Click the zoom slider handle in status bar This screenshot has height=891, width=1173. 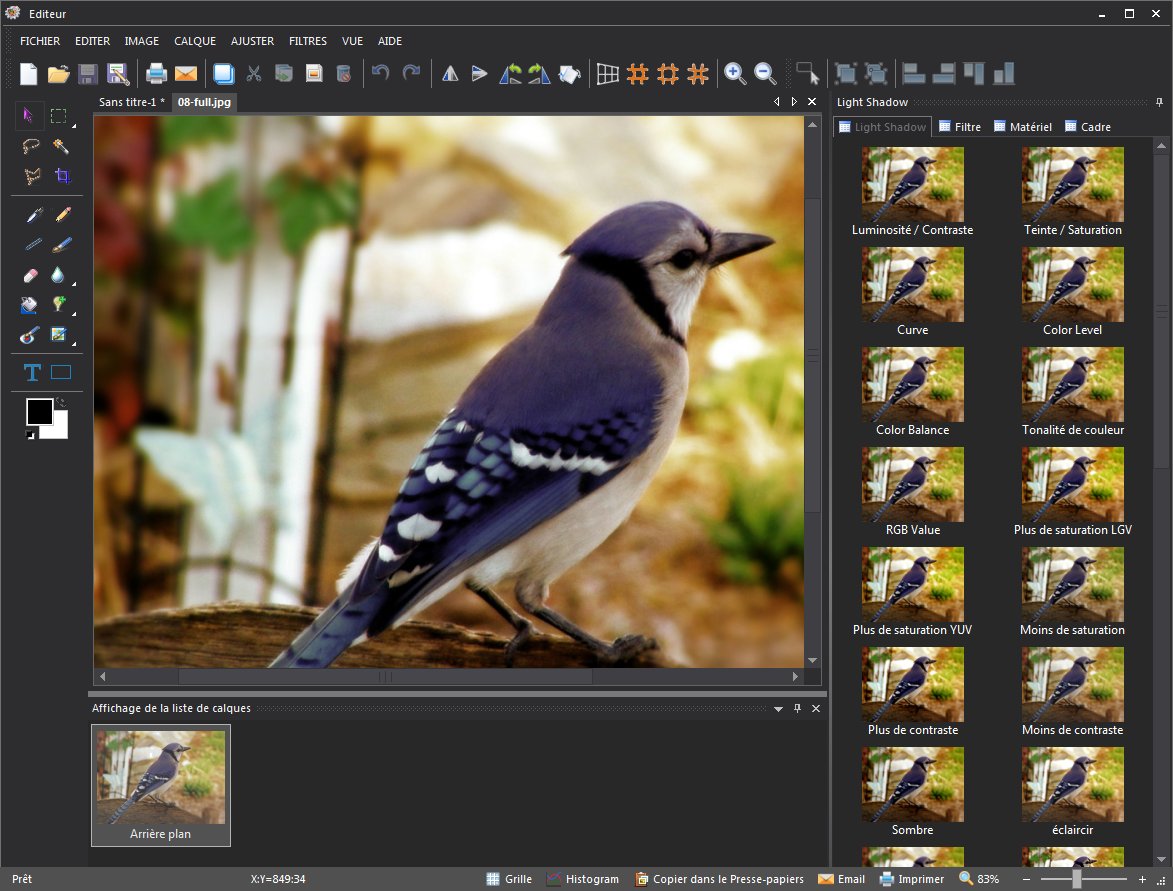tap(1077, 879)
